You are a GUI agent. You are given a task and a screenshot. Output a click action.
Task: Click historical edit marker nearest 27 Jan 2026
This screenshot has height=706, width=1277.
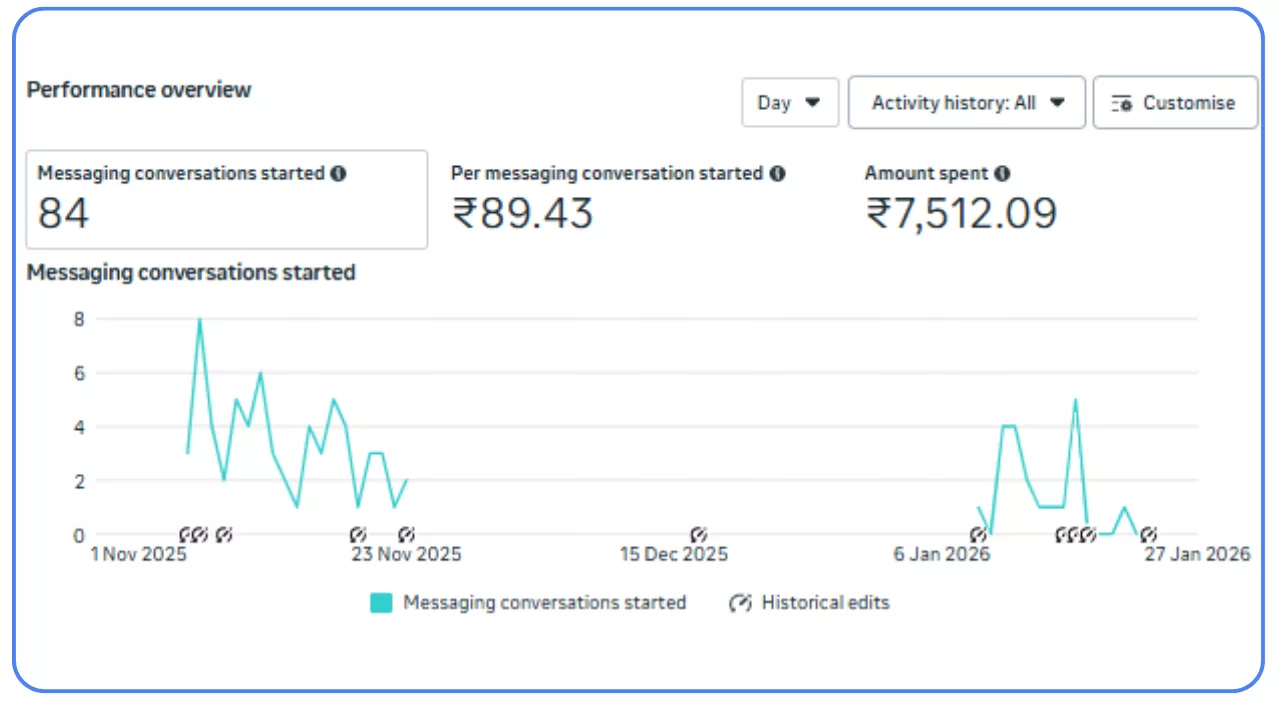click(x=1149, y=535)
